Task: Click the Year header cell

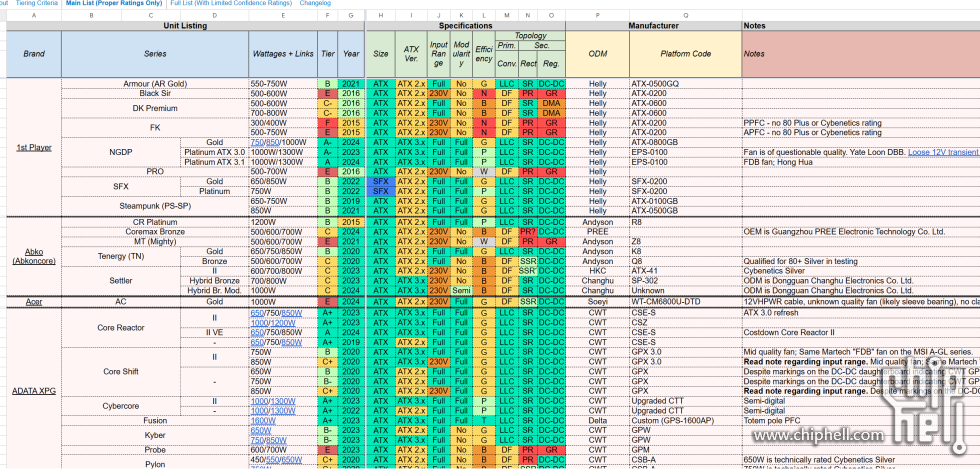Action: 351,54
